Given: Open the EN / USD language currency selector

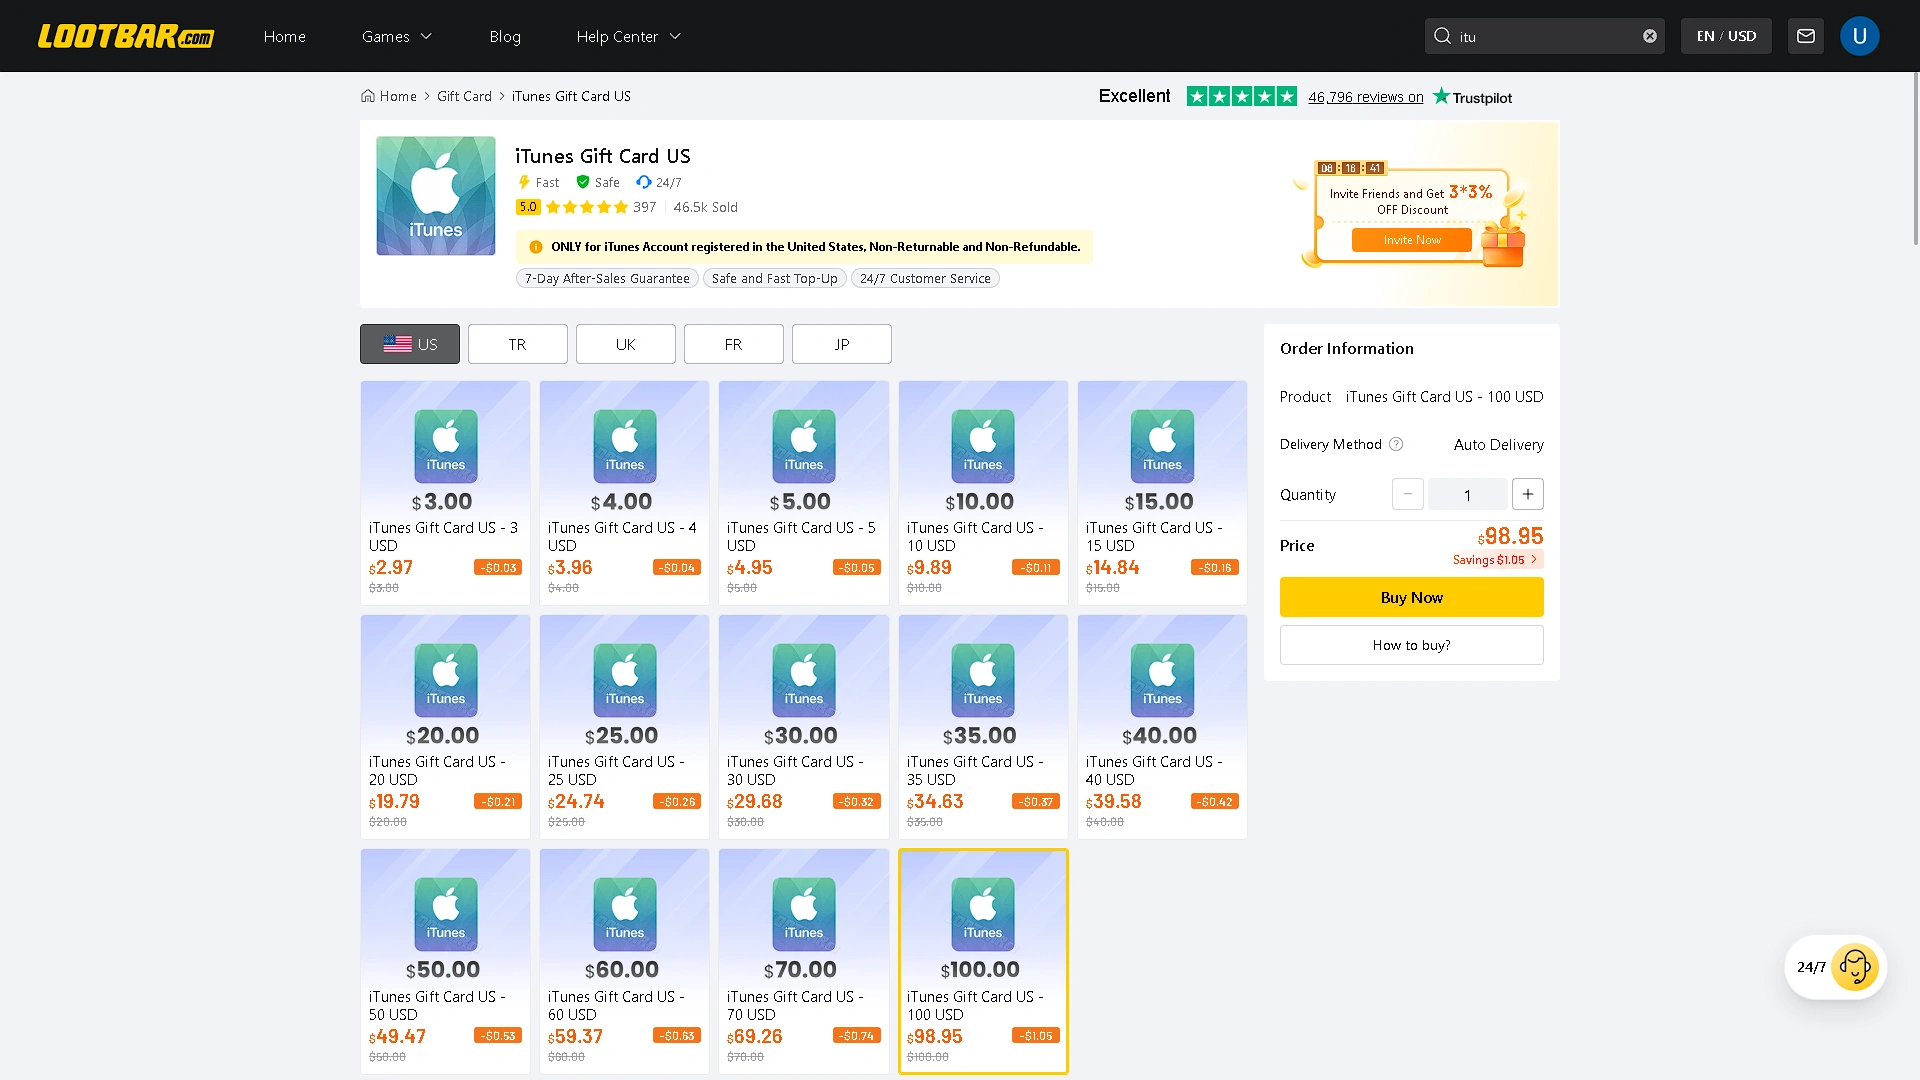Looking at the screenshot, I should point(1726,36).
